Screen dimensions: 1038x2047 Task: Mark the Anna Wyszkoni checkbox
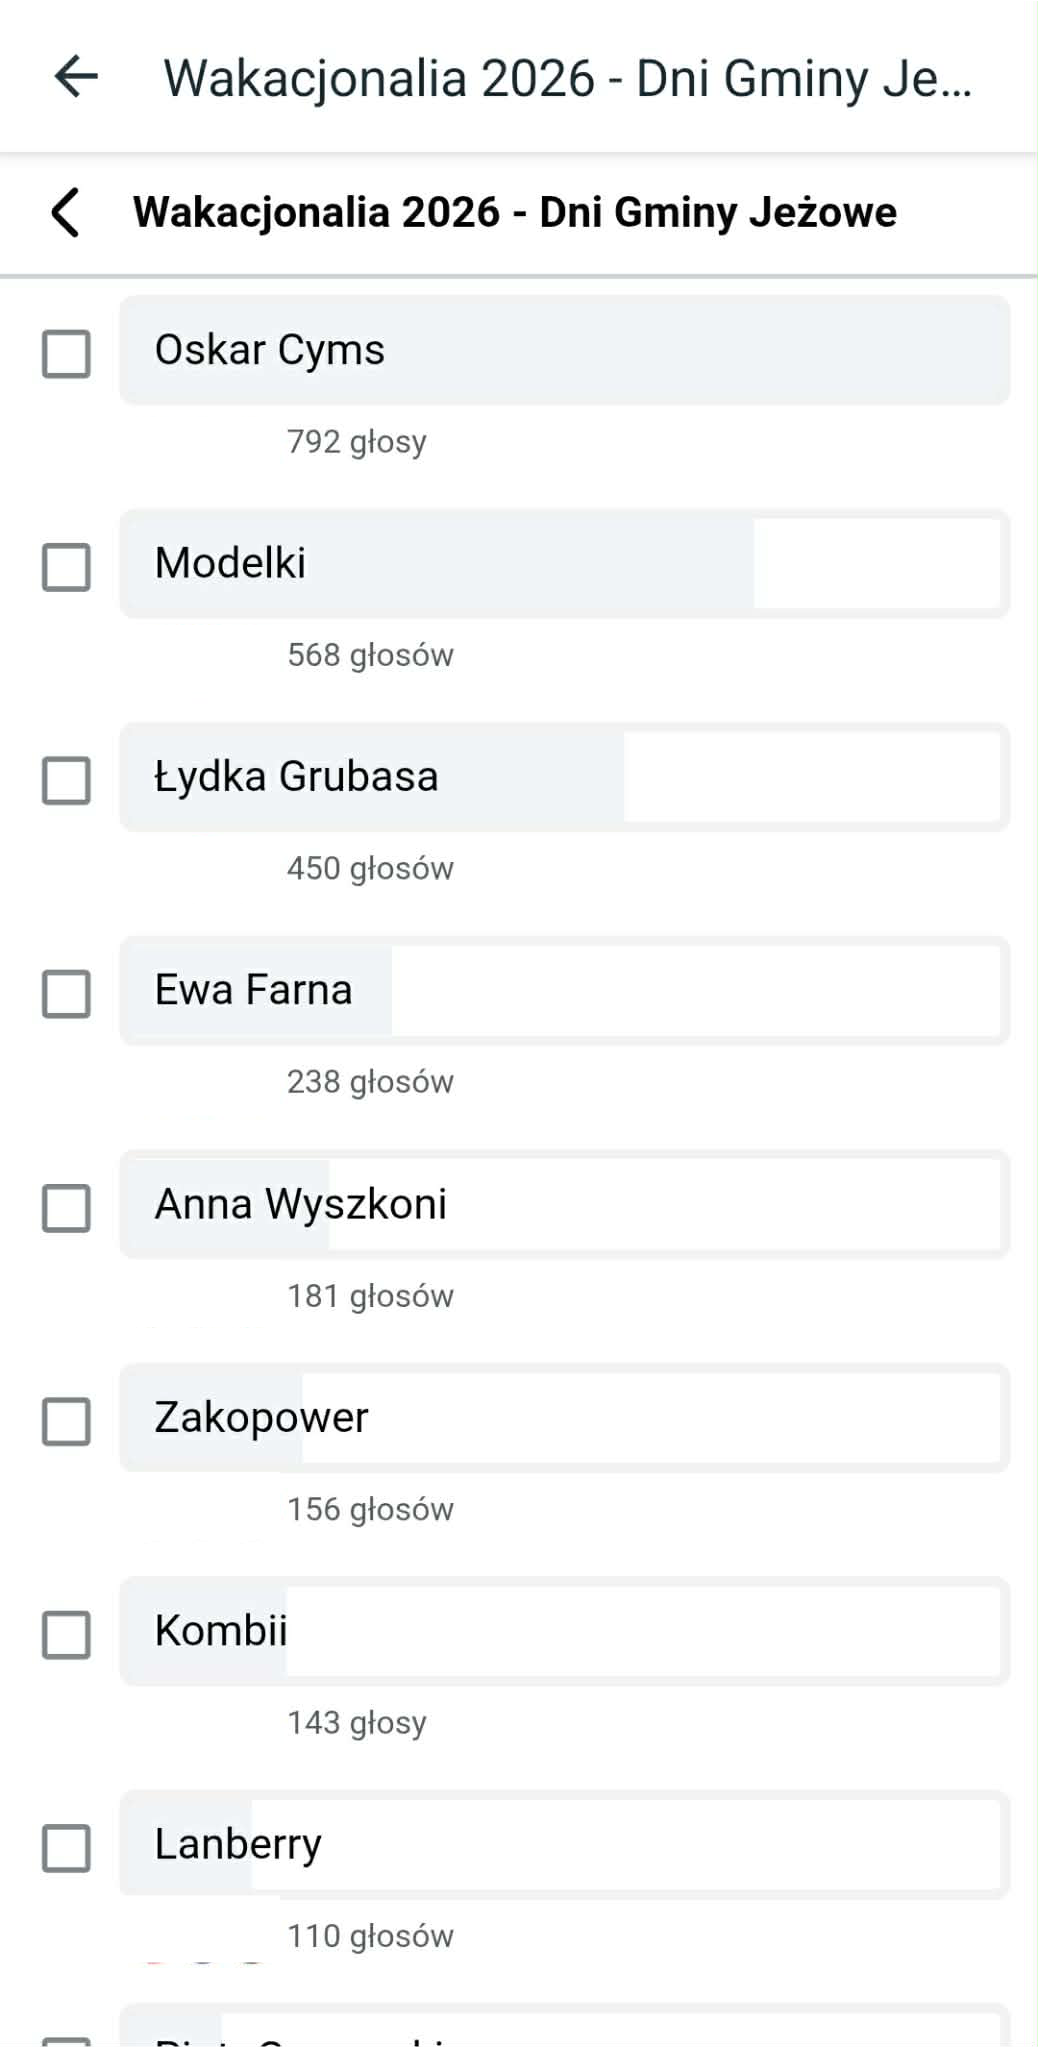[66, 1207]
